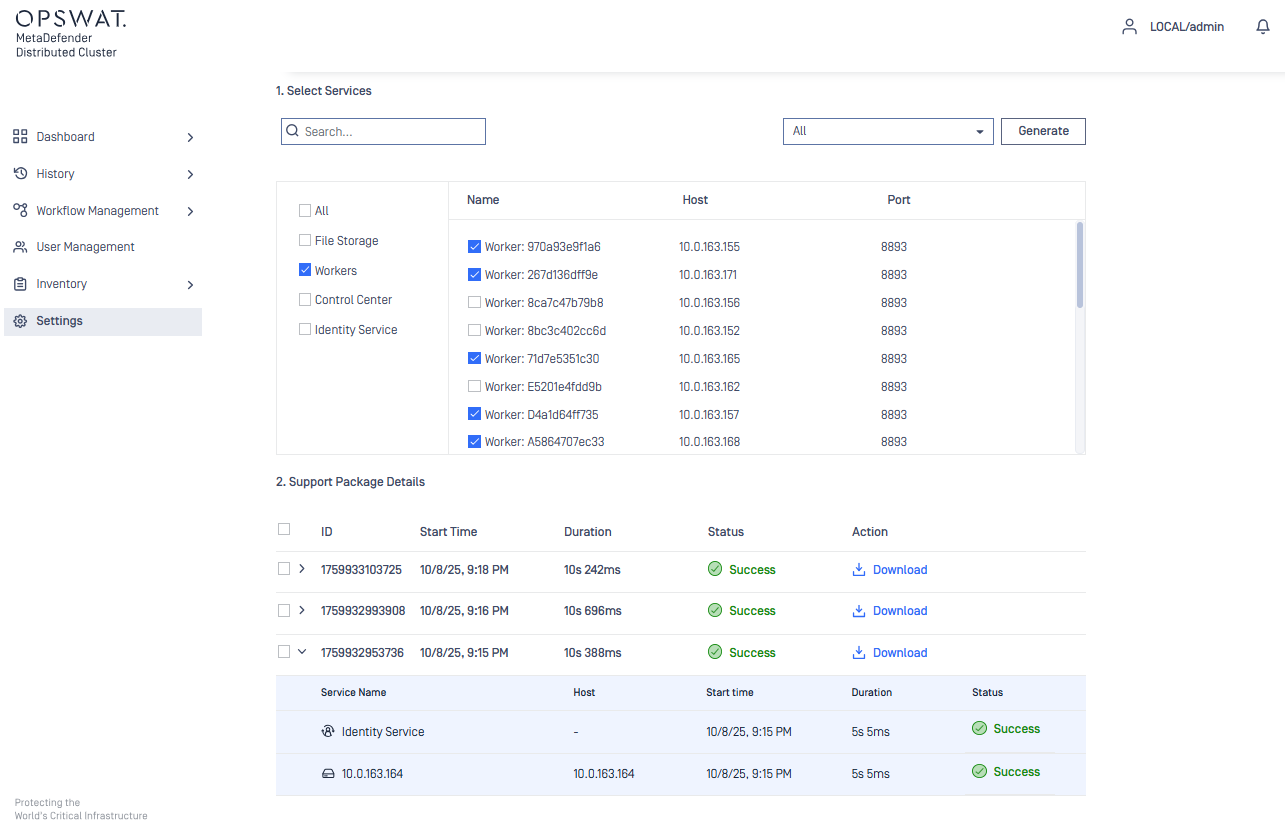Expand support package 1759932993908 row
This screenshot has width=1285, height=828.
point(302,610)
